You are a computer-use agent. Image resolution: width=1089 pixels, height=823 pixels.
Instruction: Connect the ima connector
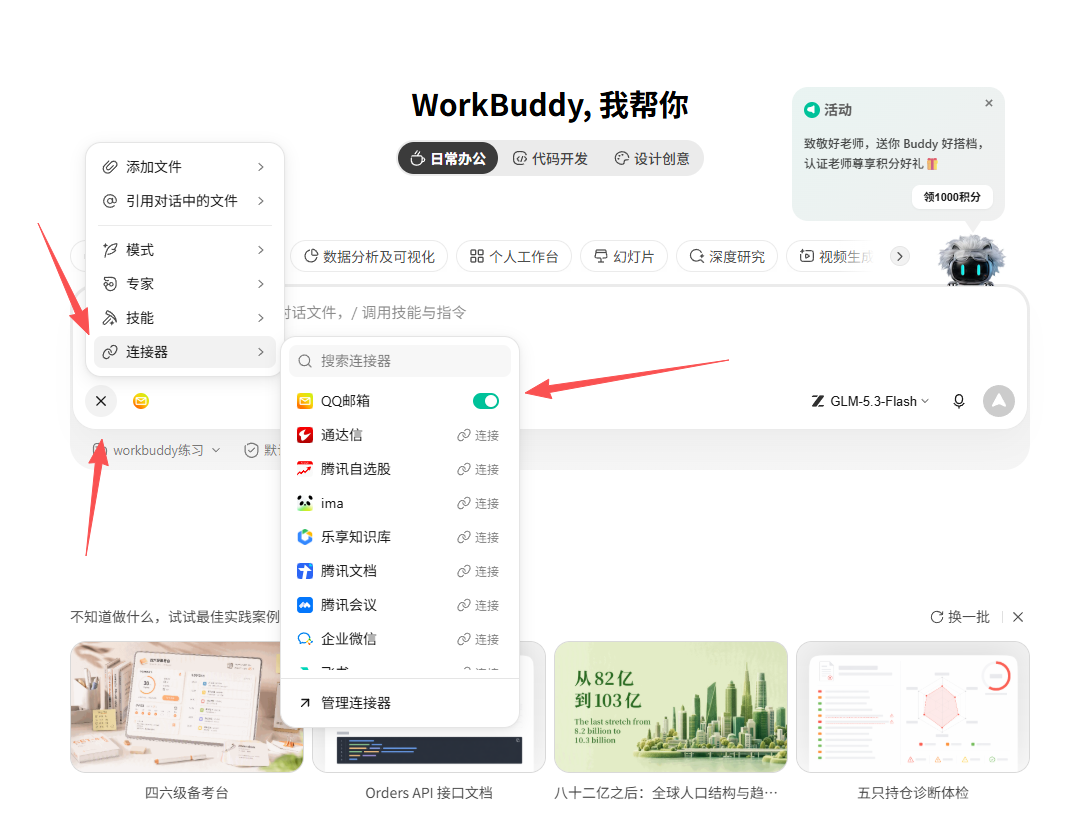478,504
